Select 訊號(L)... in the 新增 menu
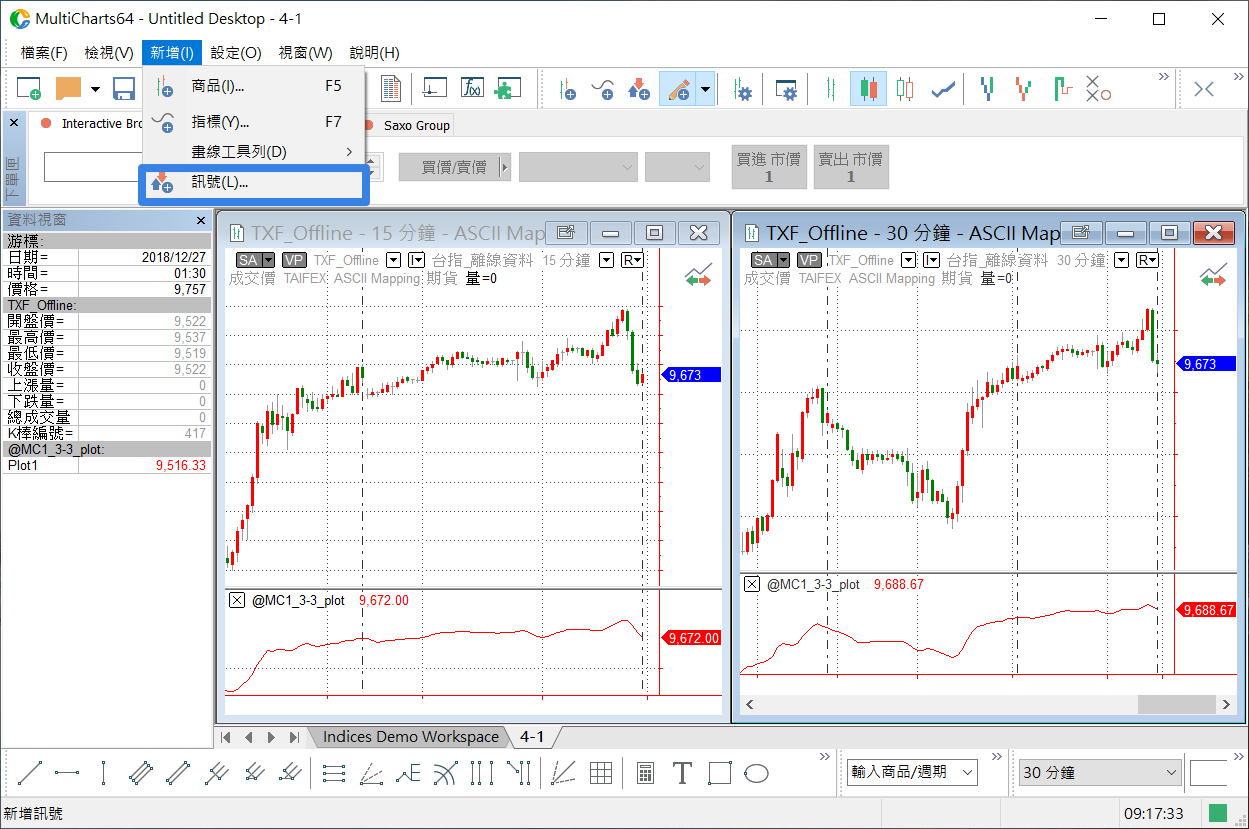 click(254, 183)
